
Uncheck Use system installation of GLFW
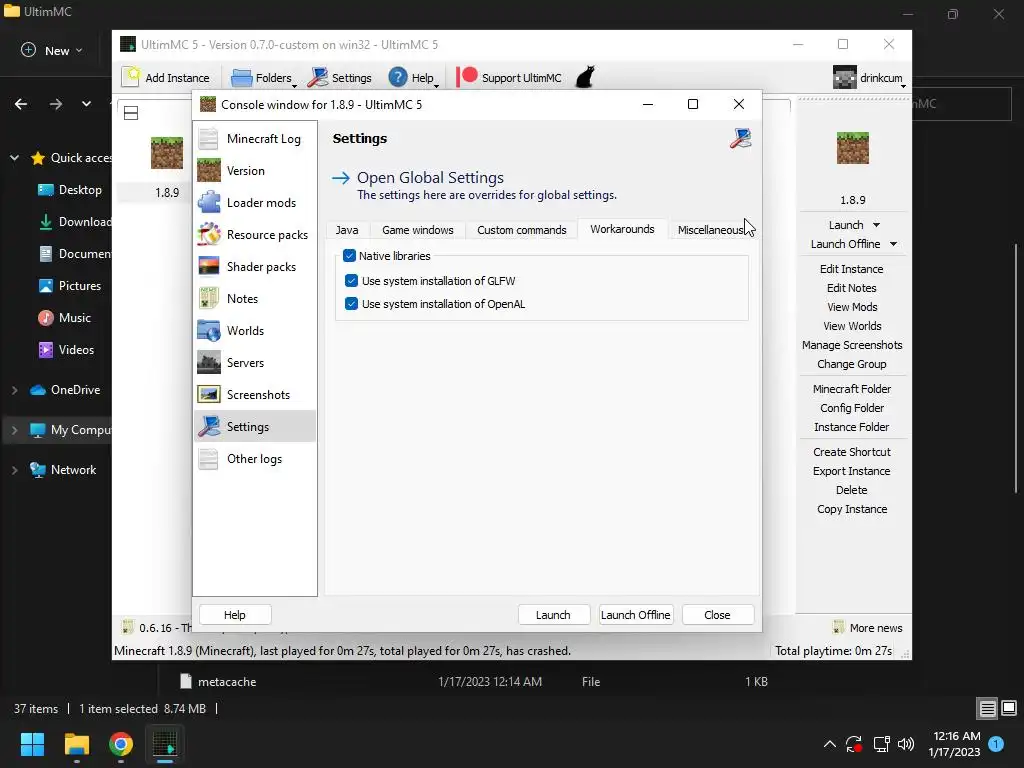351,281
